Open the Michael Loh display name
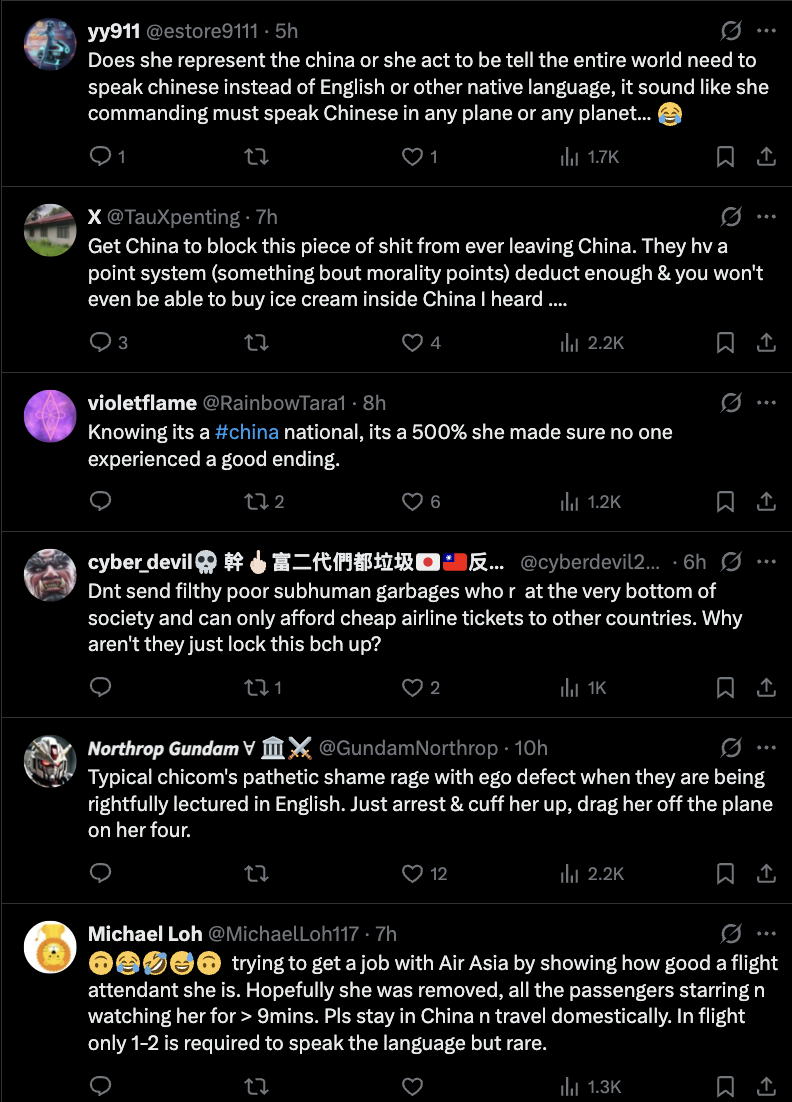This screenshot has height=1102, width=792. pyautogui.click(x=144, y=934)
